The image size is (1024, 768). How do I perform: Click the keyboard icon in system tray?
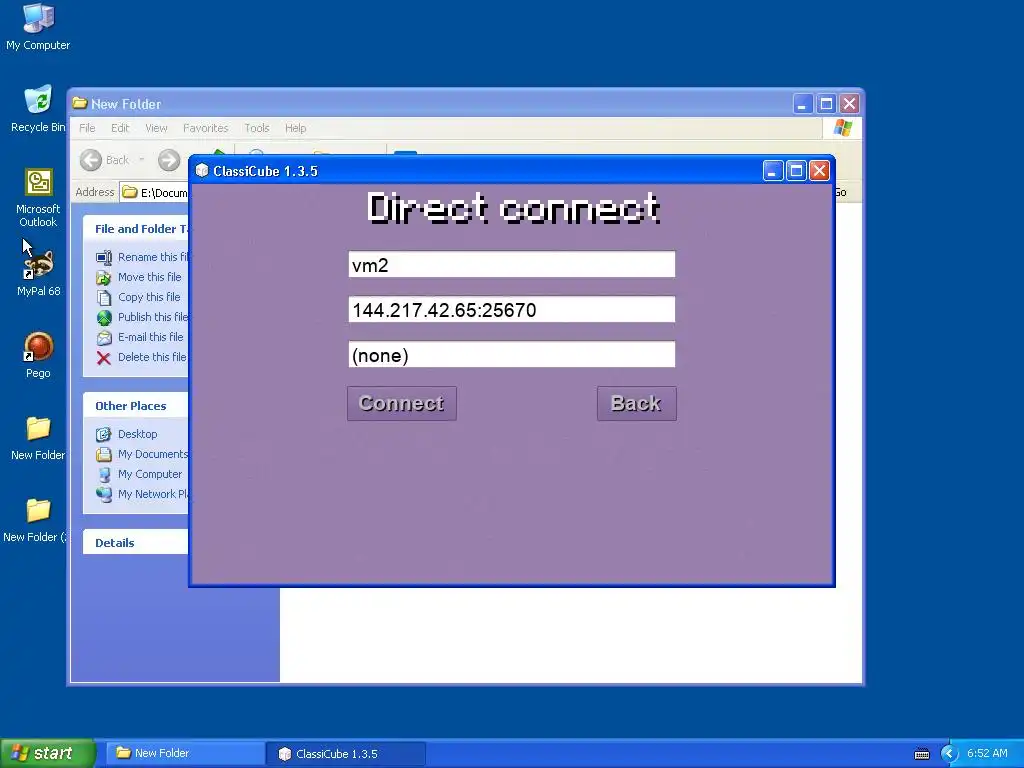(x=921, y=754)
